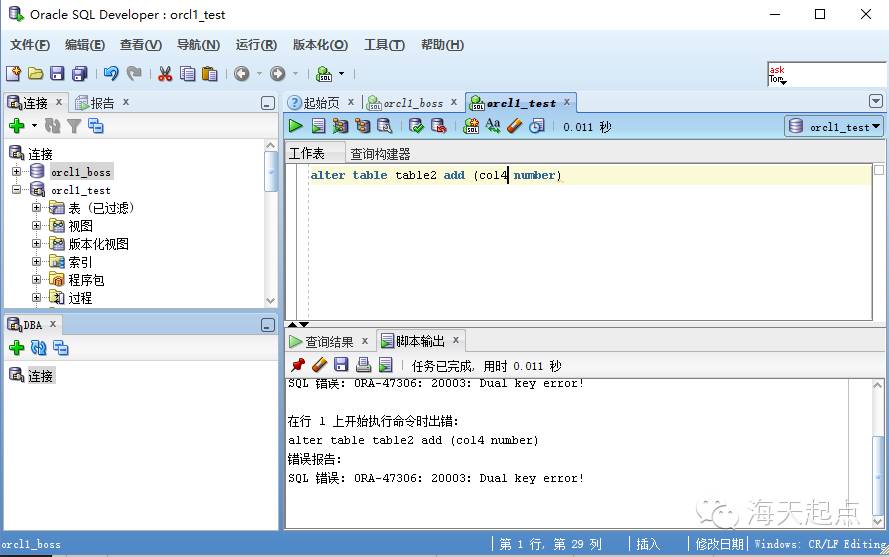The width and height of the screenshot is (889, 557).
Task: Expand the 视图 tree node
Action: (x=36, y=226)
